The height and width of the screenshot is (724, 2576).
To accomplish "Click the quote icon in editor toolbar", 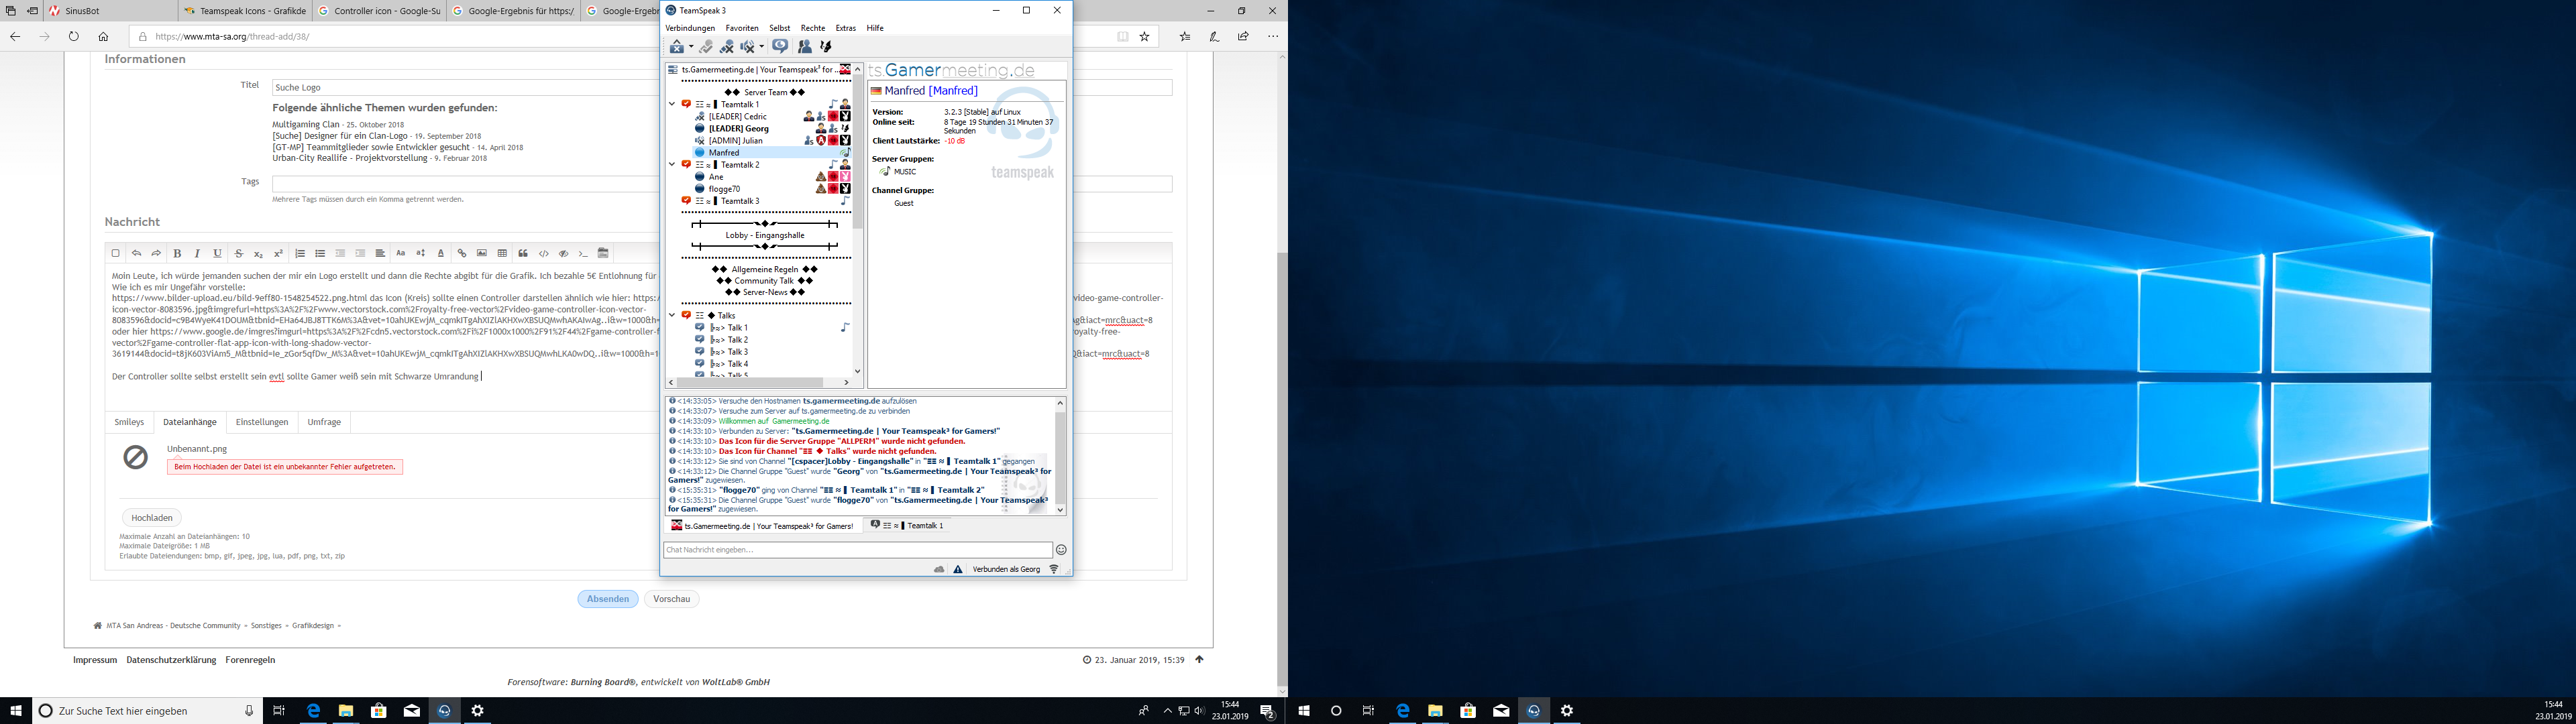I will coord(523,254).
